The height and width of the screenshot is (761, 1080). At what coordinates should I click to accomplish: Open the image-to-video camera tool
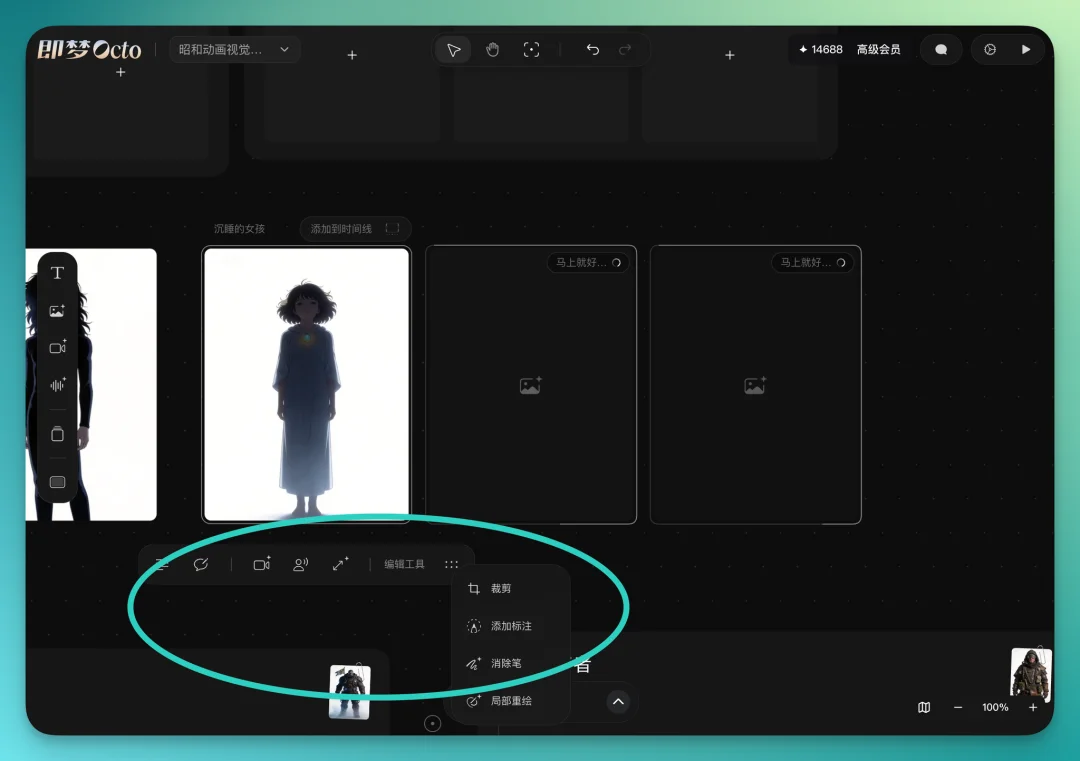point(261,563)
